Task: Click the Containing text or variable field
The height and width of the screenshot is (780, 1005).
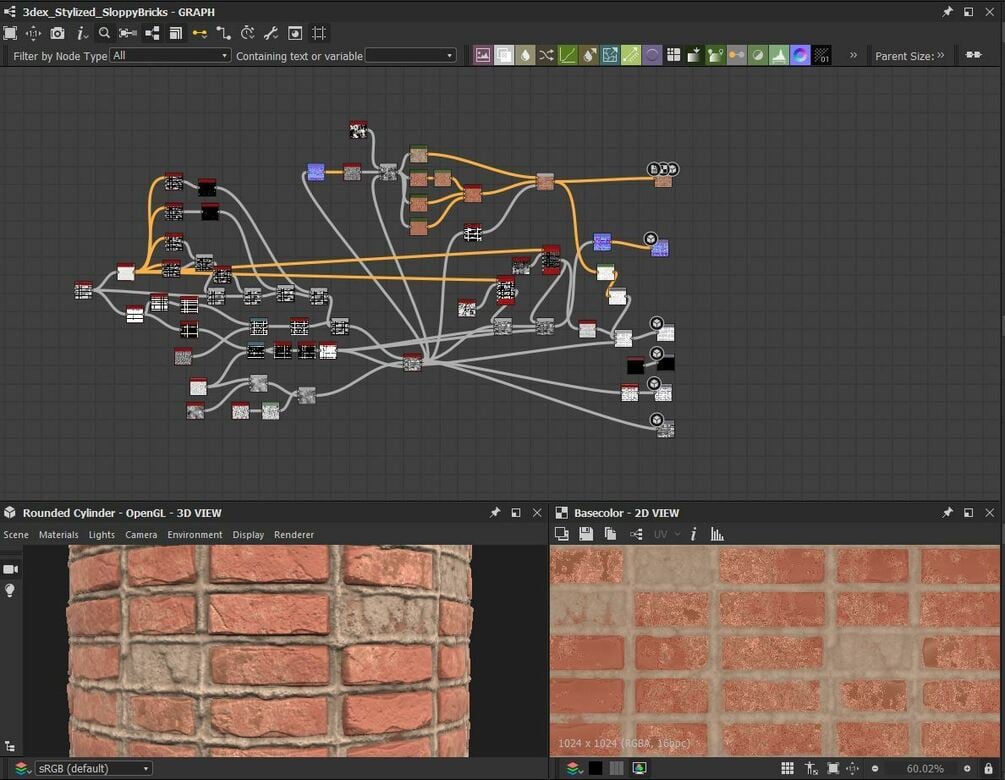Action: (410, 56)
